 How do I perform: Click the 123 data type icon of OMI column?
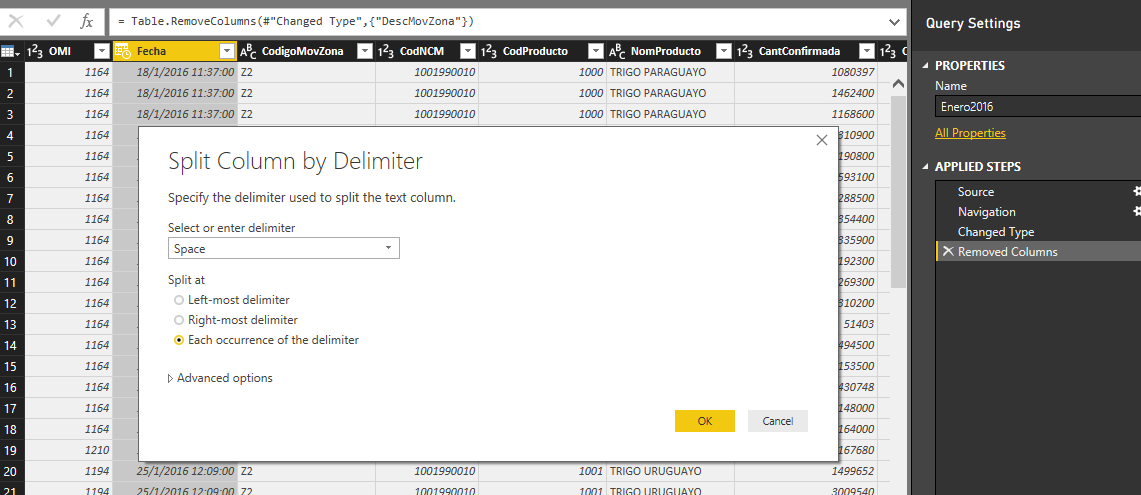pyautogui.click(x=34, y=51)
